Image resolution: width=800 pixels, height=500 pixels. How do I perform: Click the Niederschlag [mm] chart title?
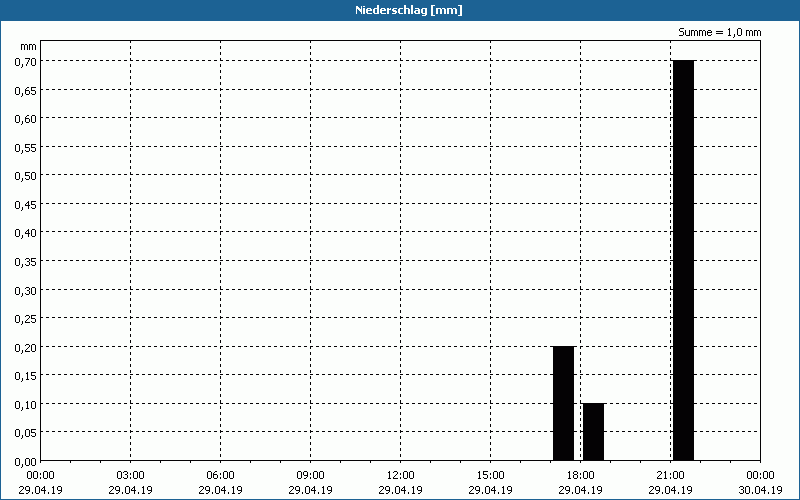click(x=409, y=10)
